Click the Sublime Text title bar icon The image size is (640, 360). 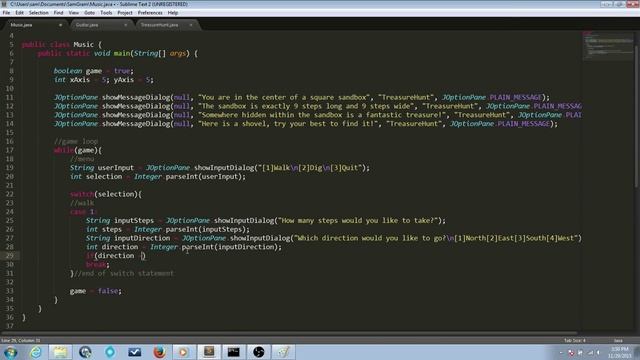[4, 4]
